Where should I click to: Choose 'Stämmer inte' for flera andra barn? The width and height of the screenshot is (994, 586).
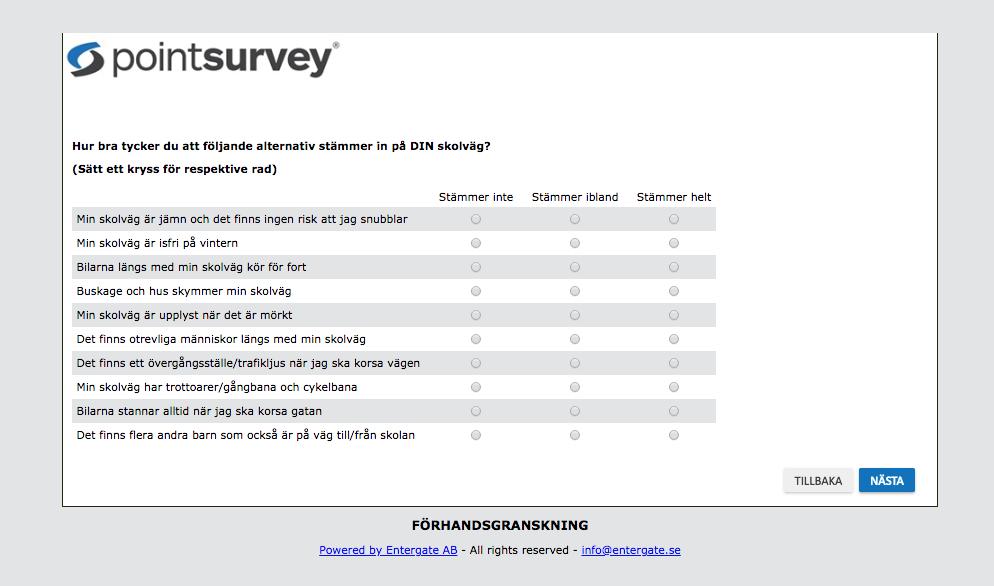point(476,435)
